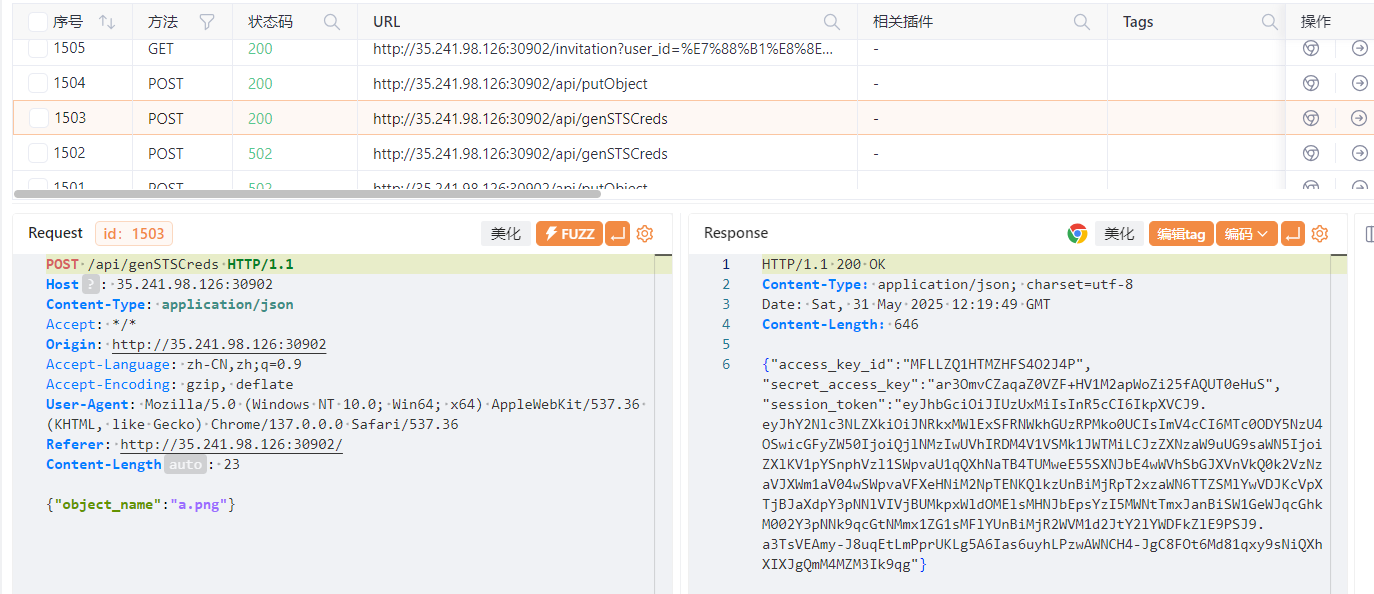Select the row 1504 putObject request
The image size is (1374, 594).
tap(510, 84)
